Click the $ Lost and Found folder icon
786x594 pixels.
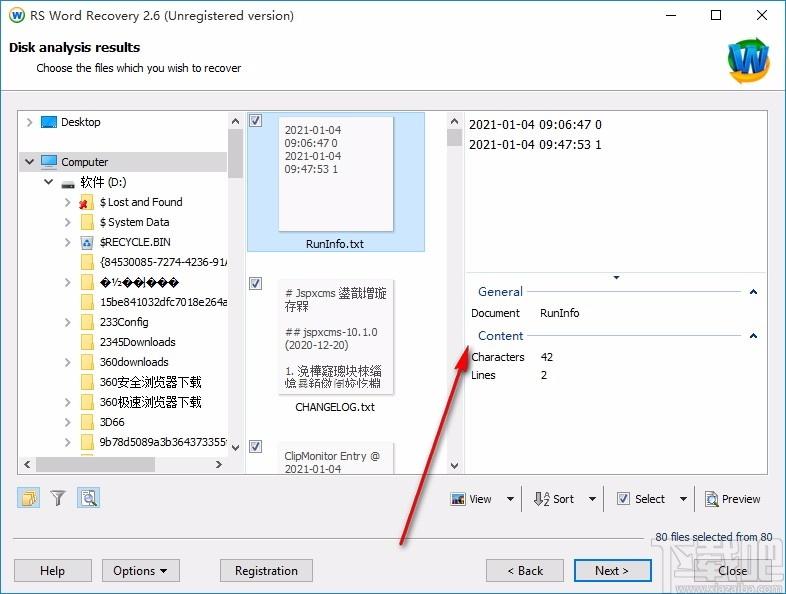[86, 202]
